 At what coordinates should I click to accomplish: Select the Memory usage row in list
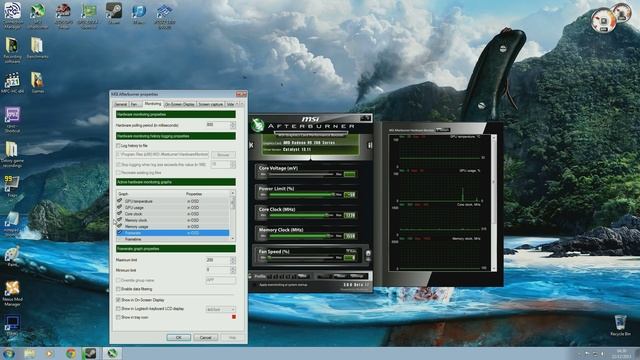pyautogui.click(x=173, y=226)
